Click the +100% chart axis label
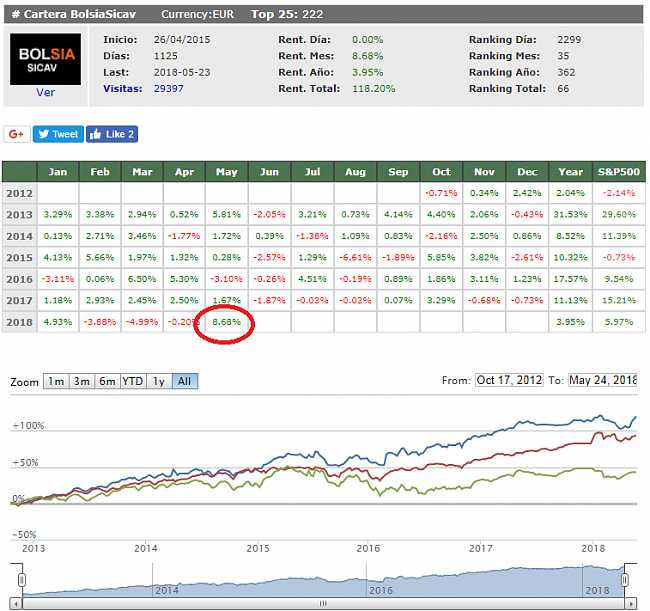Screen dimensions: 650x611 point(28,426)
